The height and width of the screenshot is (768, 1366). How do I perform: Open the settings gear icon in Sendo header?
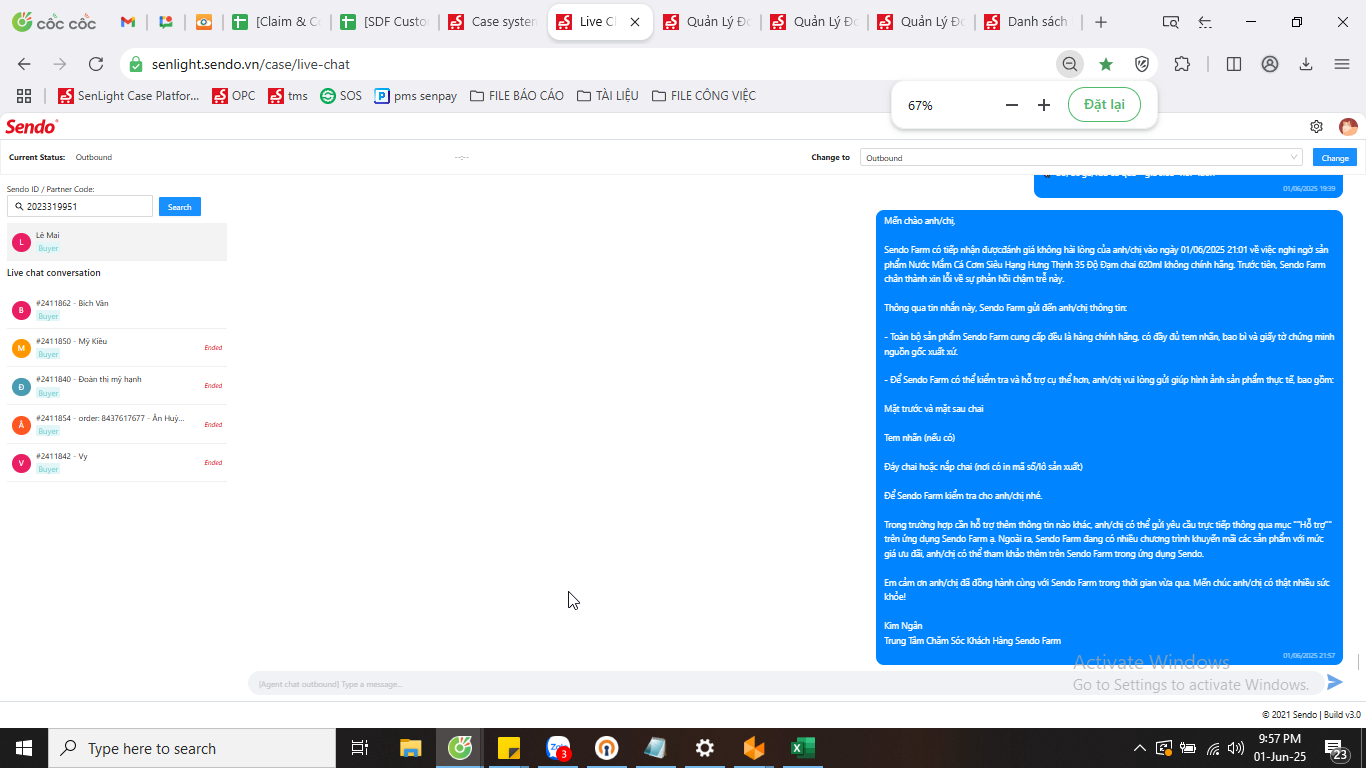pyautogui.click(x=1316, y=127)
